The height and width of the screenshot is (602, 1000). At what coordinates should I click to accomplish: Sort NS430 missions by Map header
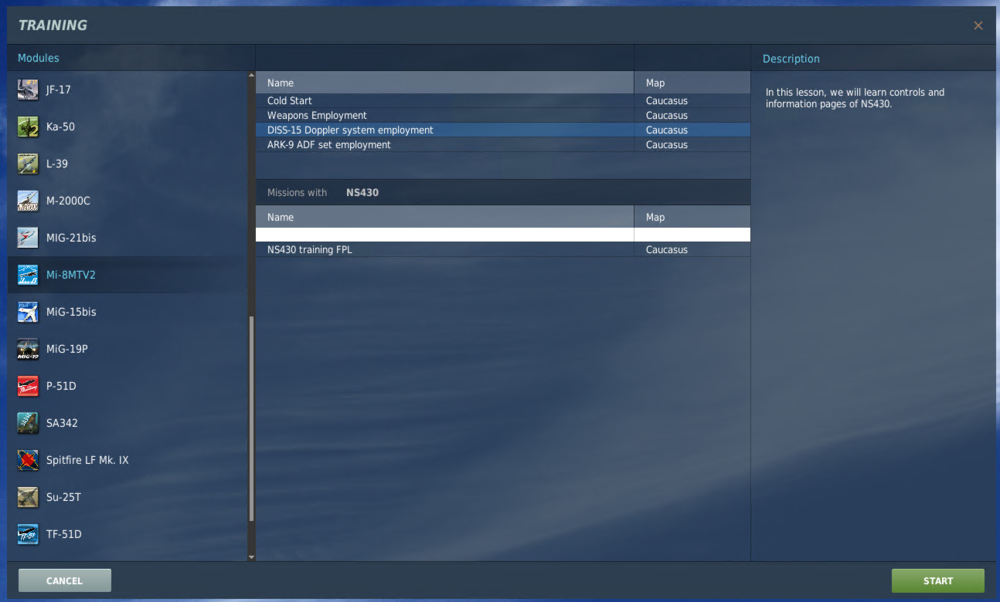point(692,217)
